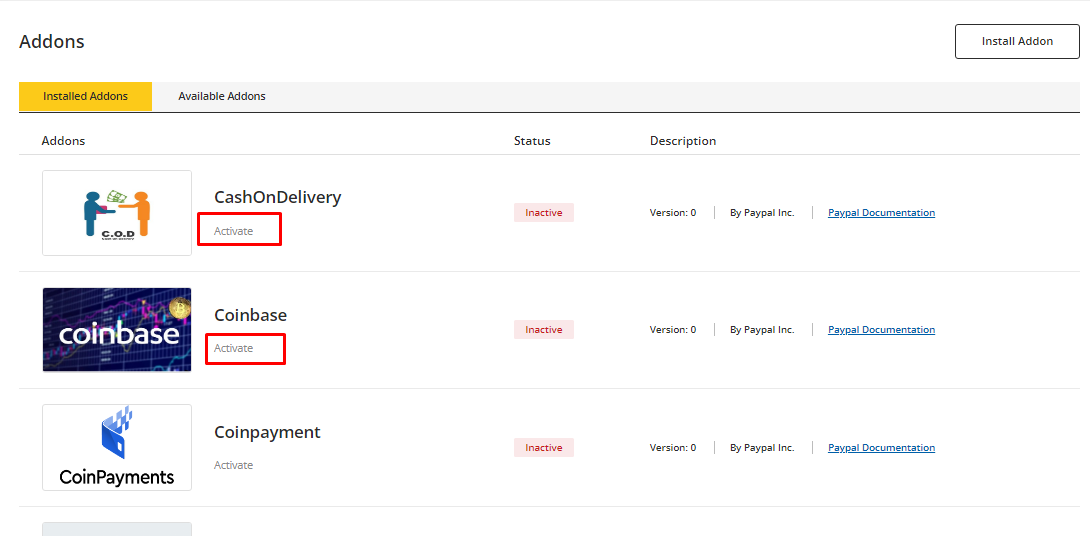This screenshot has height=536, width=1090.
Task: Click the CashOnDelivery Inactive status badge
Action: (x=544, y=213)
